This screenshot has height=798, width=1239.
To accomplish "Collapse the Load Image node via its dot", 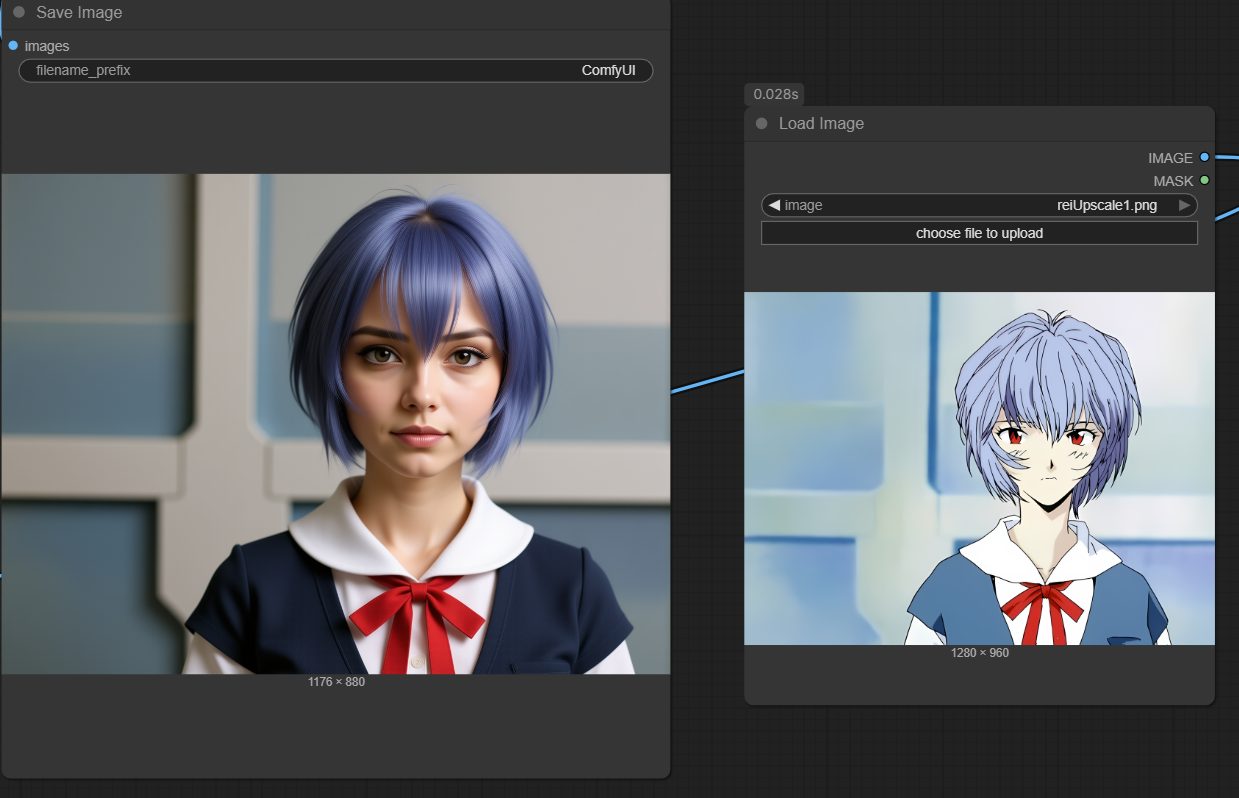I will 761,124.
